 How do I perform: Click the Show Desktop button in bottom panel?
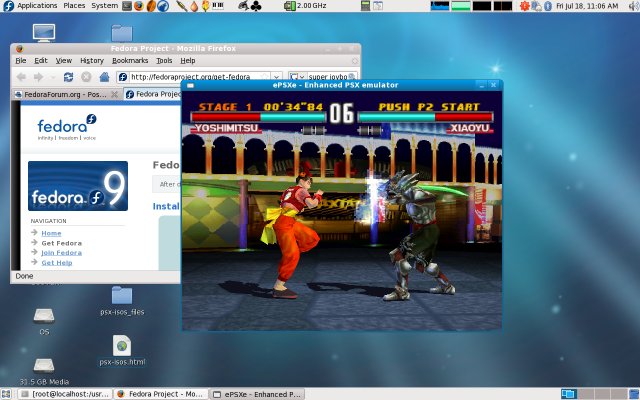tap(6, 394)
